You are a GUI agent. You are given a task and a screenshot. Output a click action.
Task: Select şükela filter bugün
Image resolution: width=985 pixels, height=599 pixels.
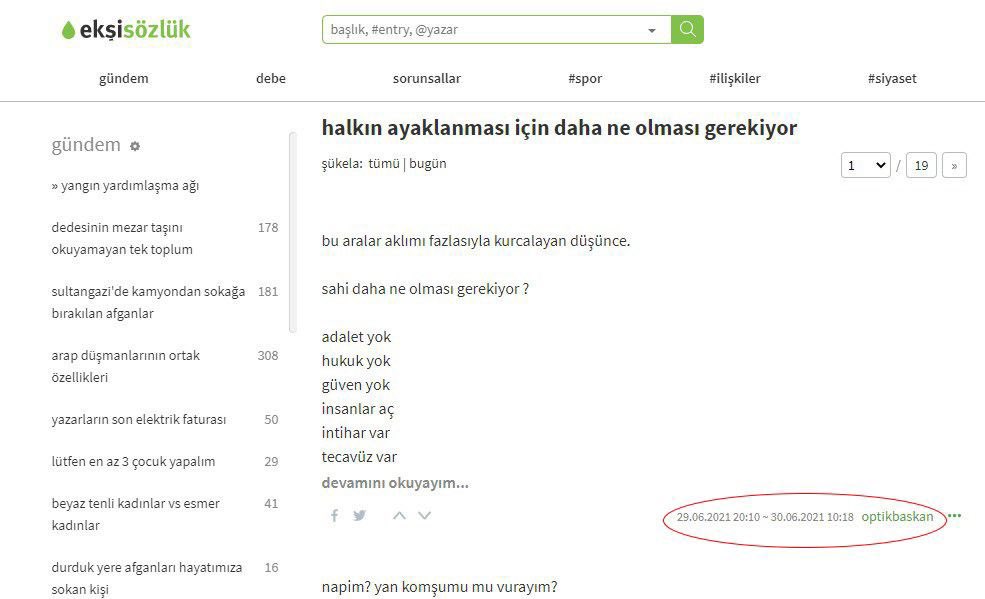click(428, 163)
